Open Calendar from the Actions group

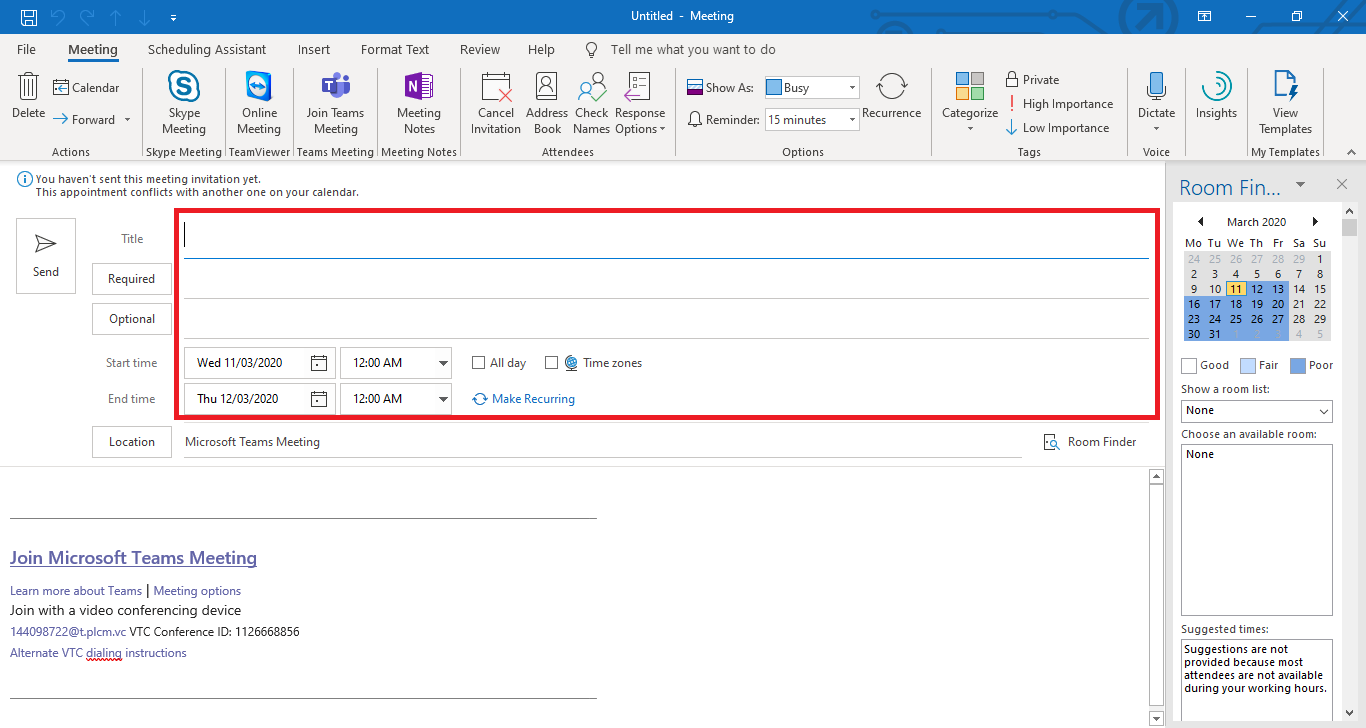tap(86, 88)
